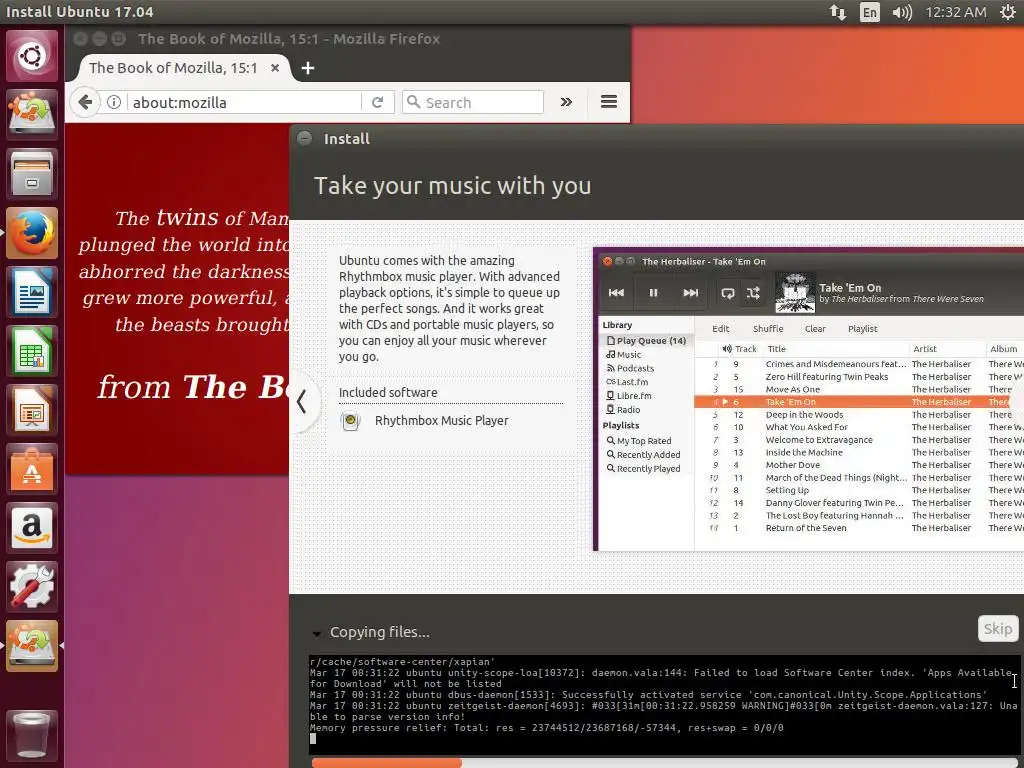Viewport: 1024px width, 768px height.
Task: Click the installer progress bar
Action: coord(666,763)
